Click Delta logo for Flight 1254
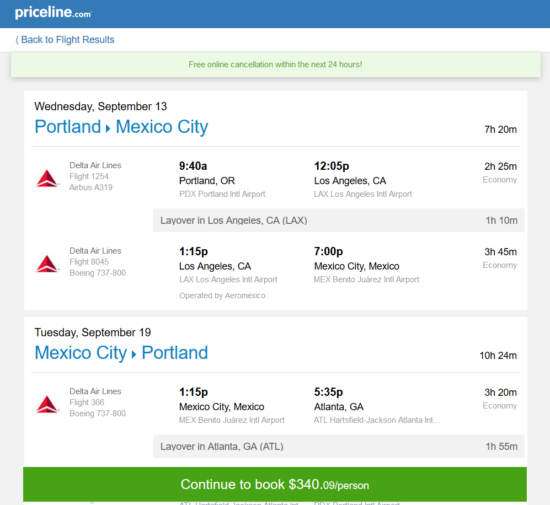Screen dimensions: 550x505 click(x=47, y=178)
